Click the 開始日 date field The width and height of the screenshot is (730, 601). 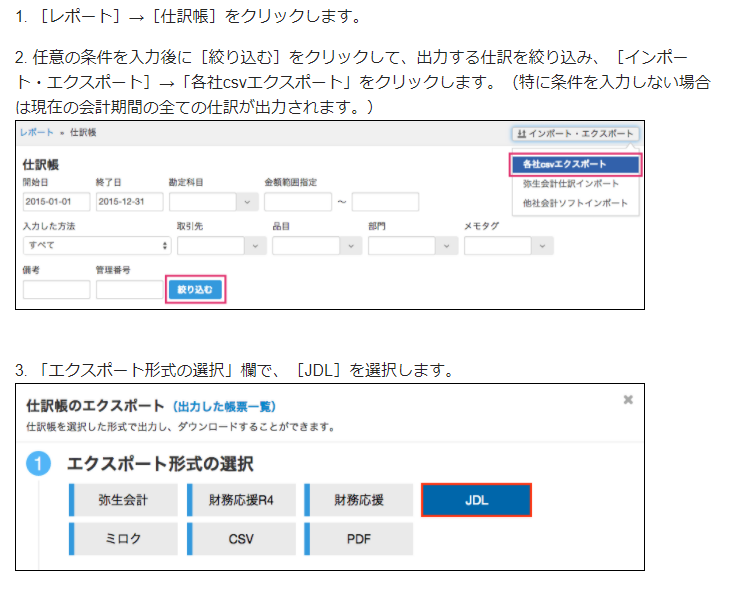[56, 201]
